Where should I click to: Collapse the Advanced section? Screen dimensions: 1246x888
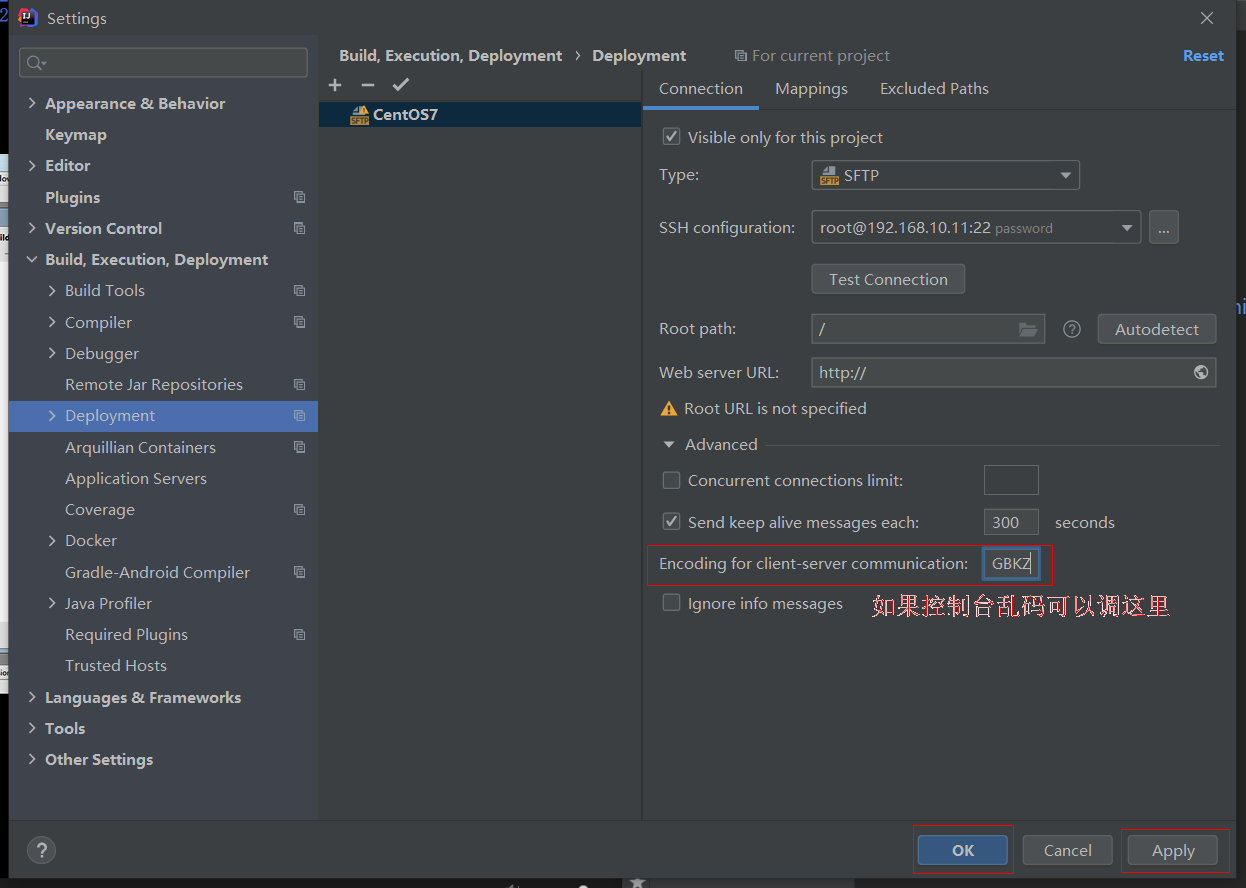point(669,445)
